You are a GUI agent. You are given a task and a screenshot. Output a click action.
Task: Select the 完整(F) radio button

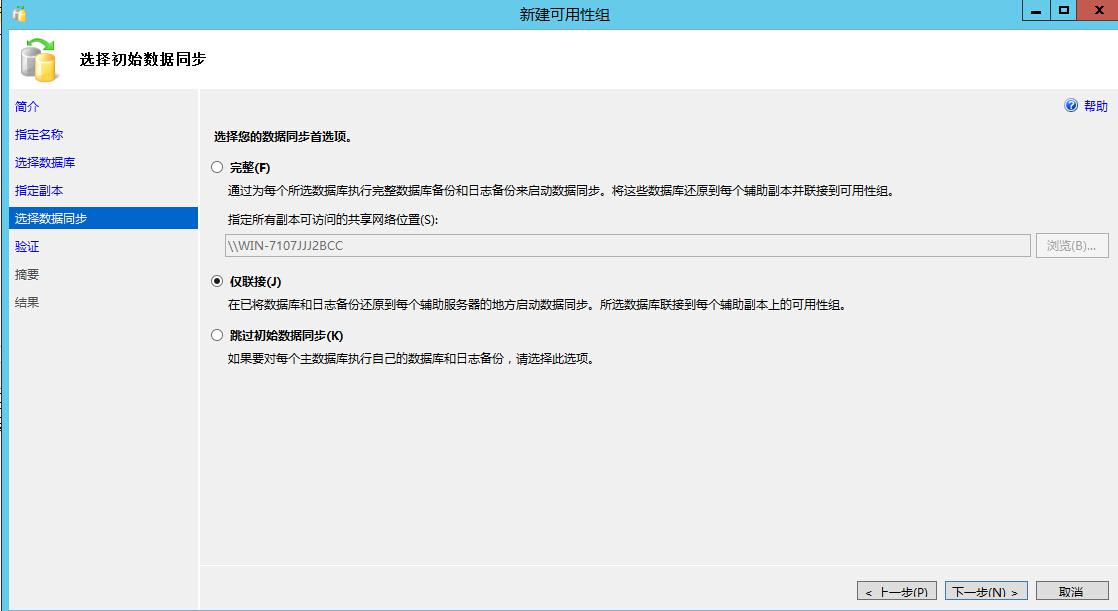[x=217, y=167]
